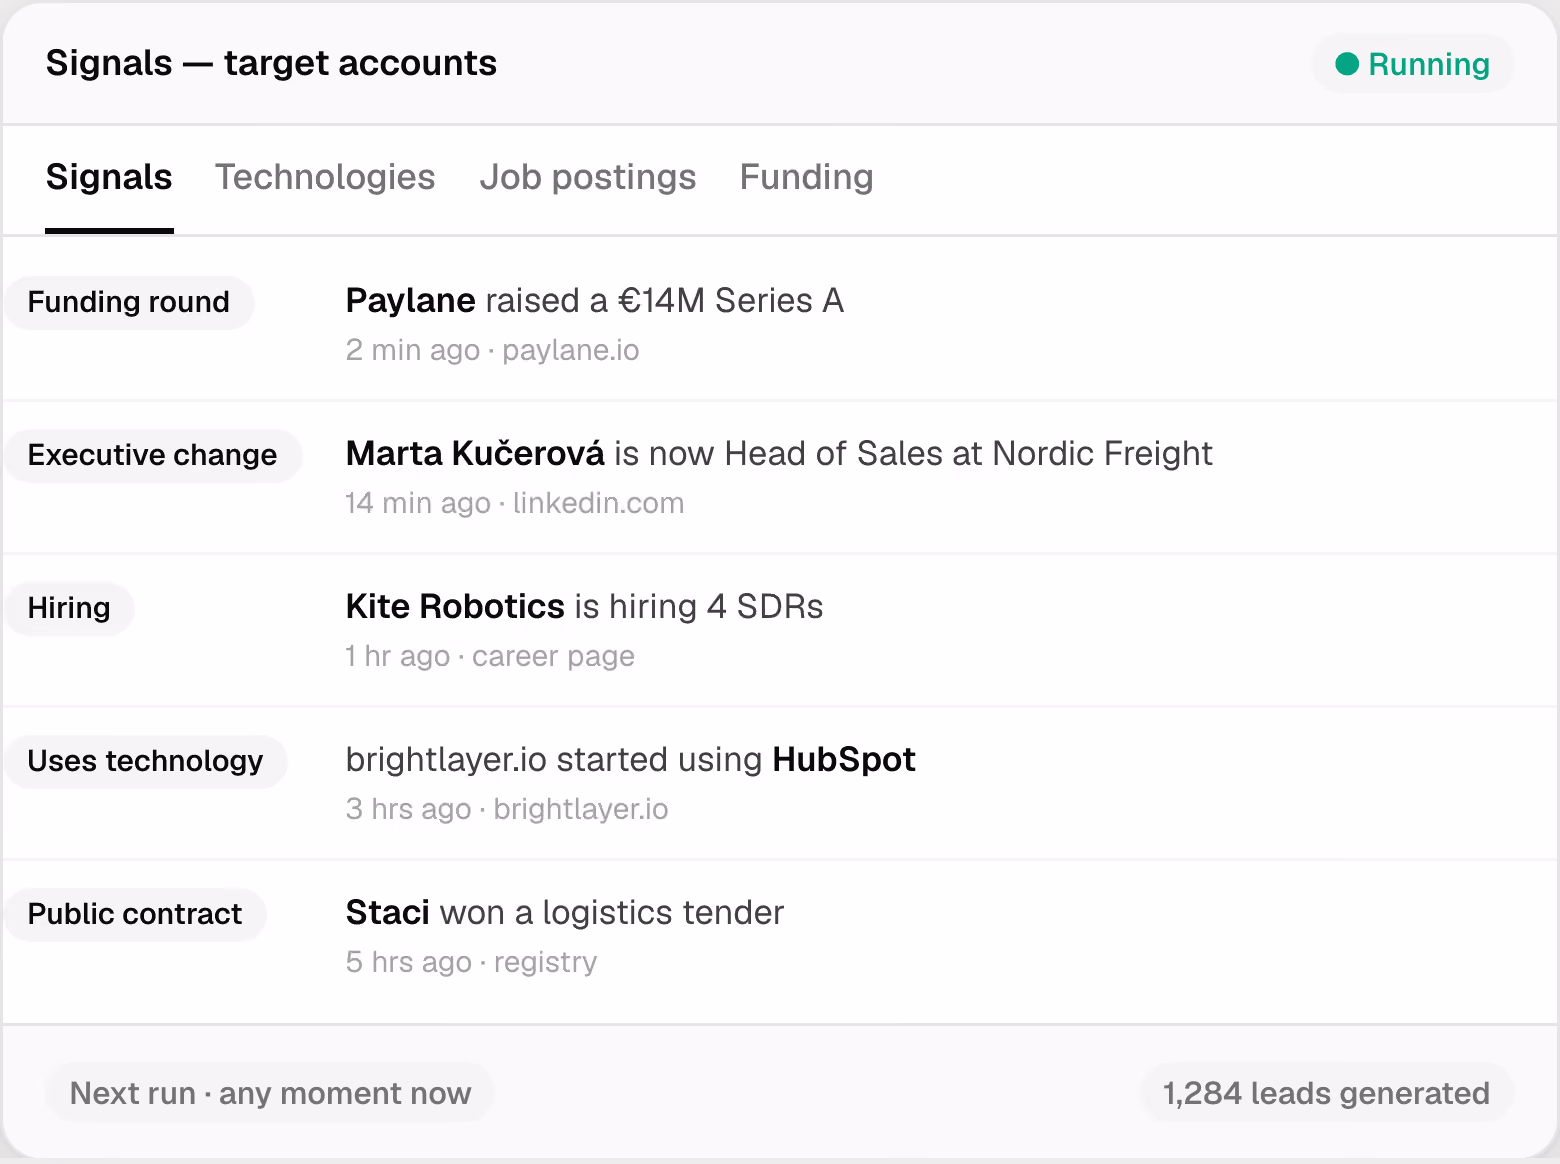Open Staci won a logistics tender signal

pos(564,912)
